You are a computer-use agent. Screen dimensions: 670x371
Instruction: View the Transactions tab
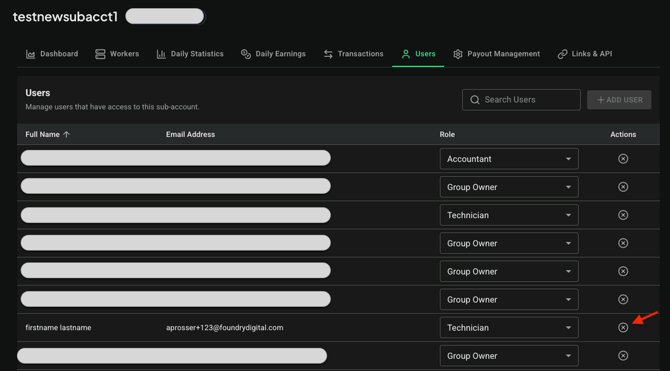click(353, 54)
